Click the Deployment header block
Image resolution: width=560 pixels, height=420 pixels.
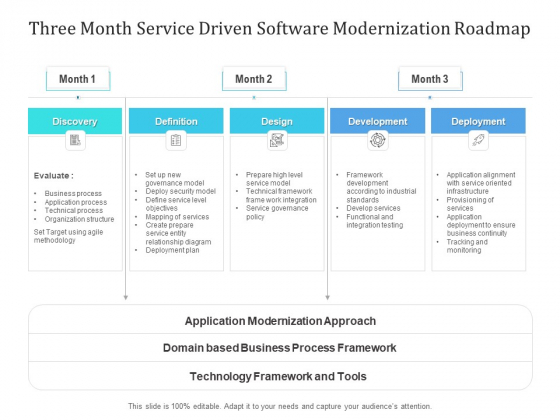[x=478, y=121]
